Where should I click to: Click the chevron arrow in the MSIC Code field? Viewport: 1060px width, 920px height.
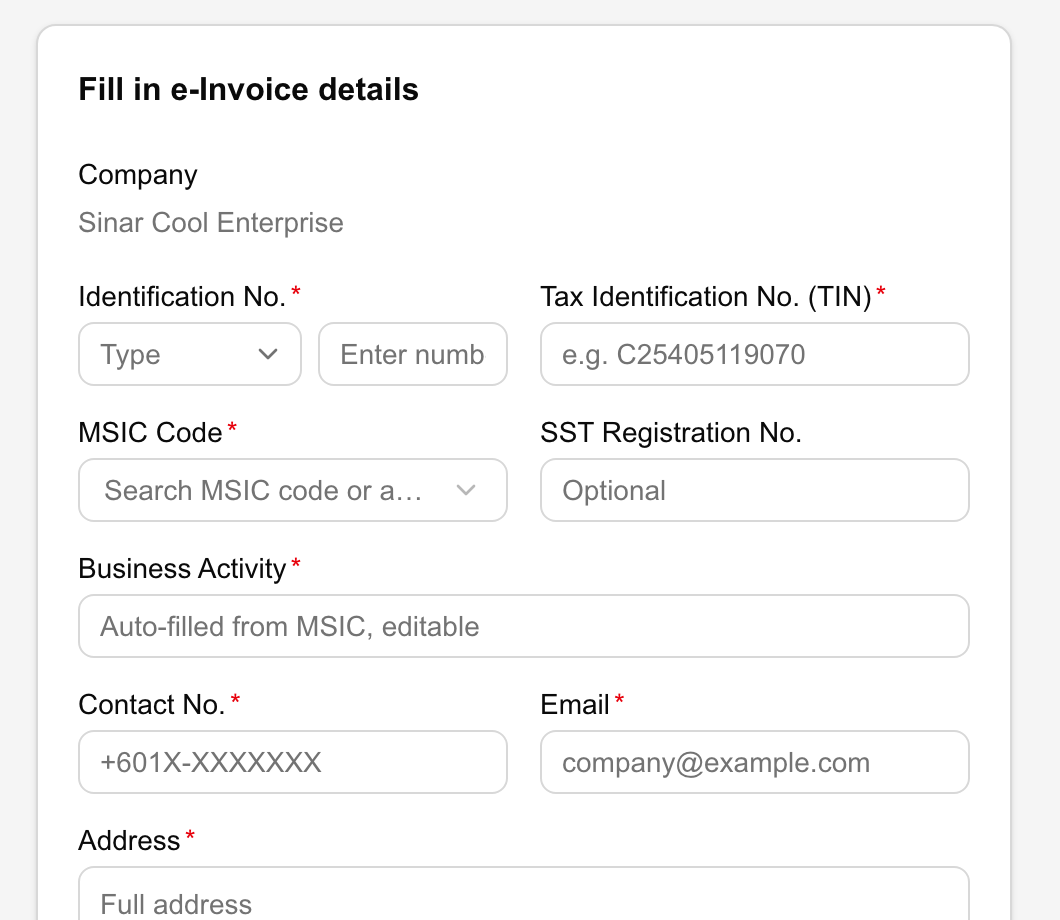tap(466, 490)
